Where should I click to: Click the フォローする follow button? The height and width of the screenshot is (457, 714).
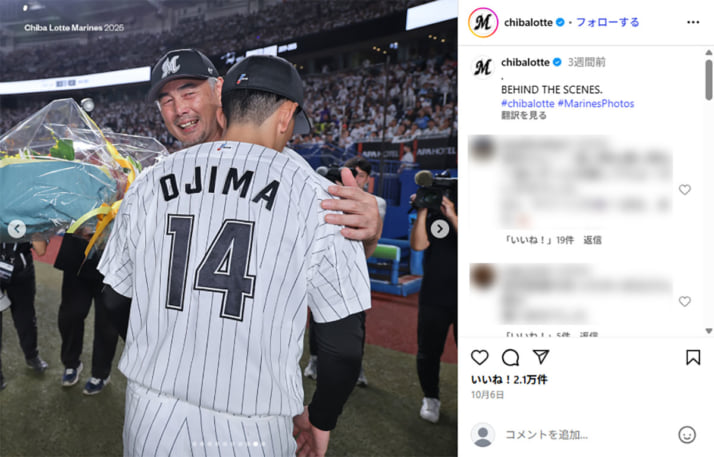[607, 22]
